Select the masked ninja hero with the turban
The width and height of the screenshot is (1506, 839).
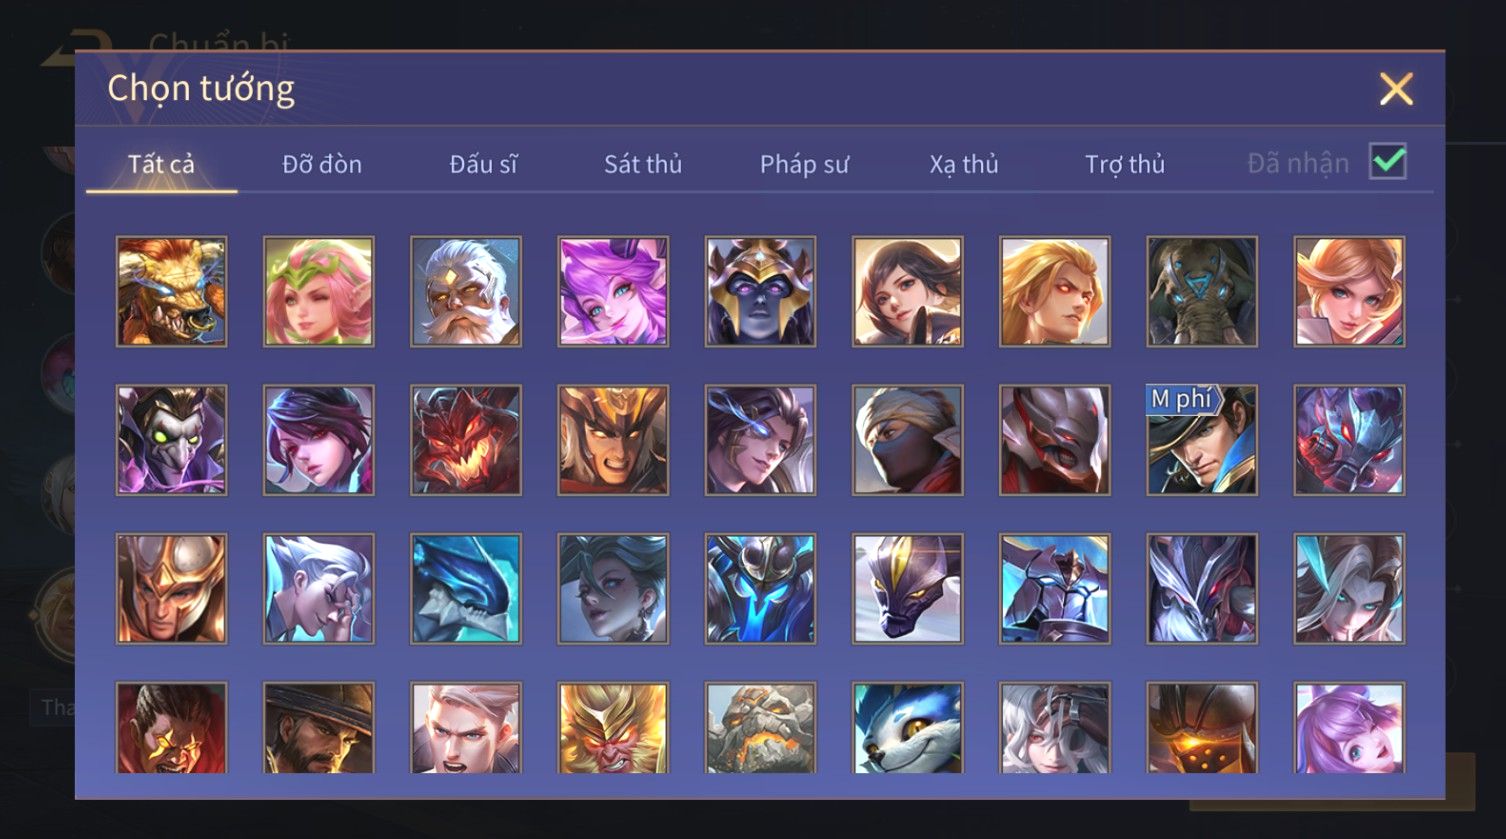coord(908,441)
